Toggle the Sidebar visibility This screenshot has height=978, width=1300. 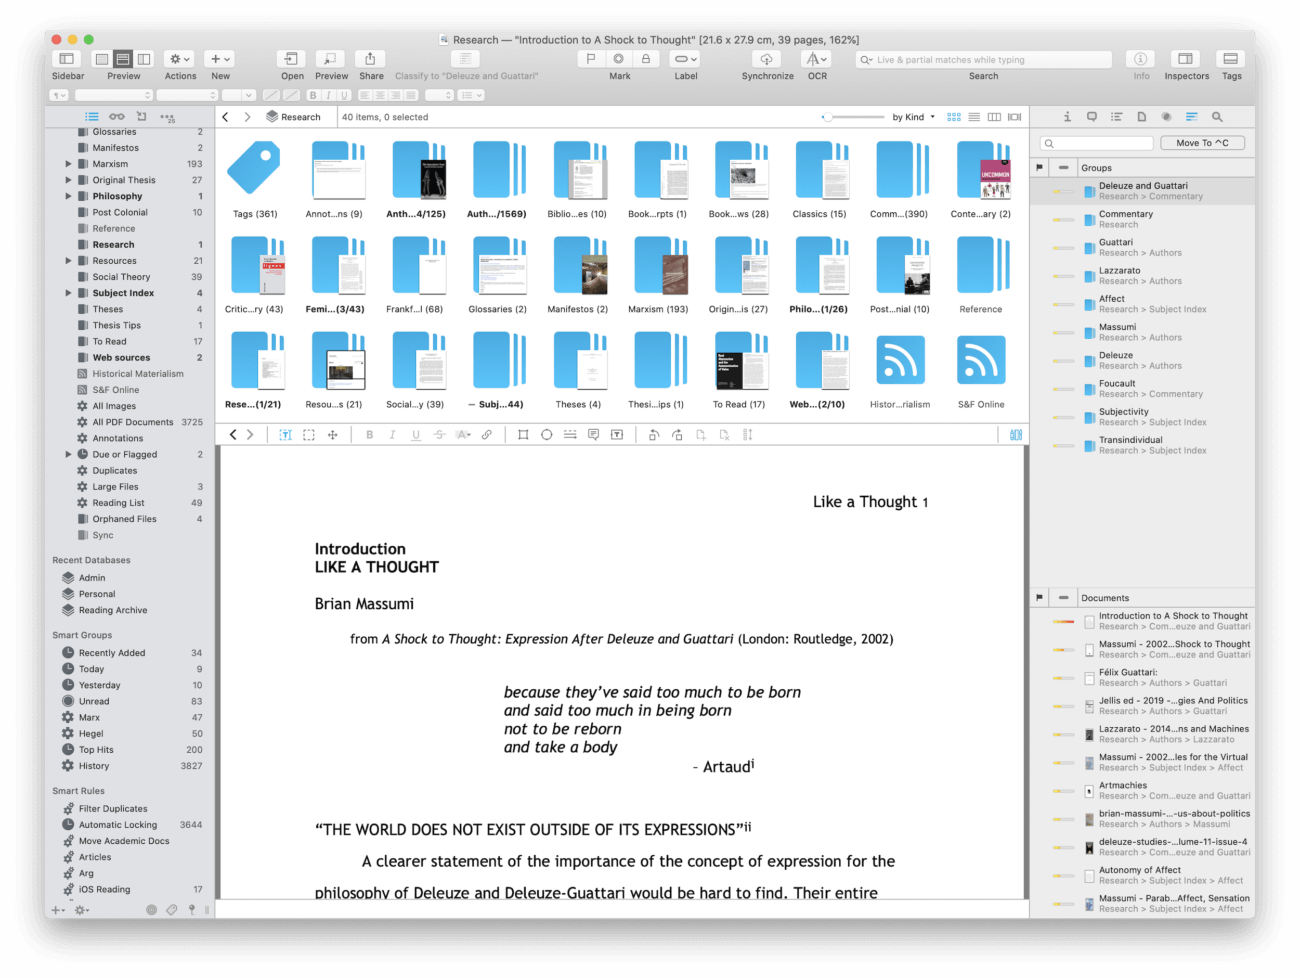click(67, 59)
